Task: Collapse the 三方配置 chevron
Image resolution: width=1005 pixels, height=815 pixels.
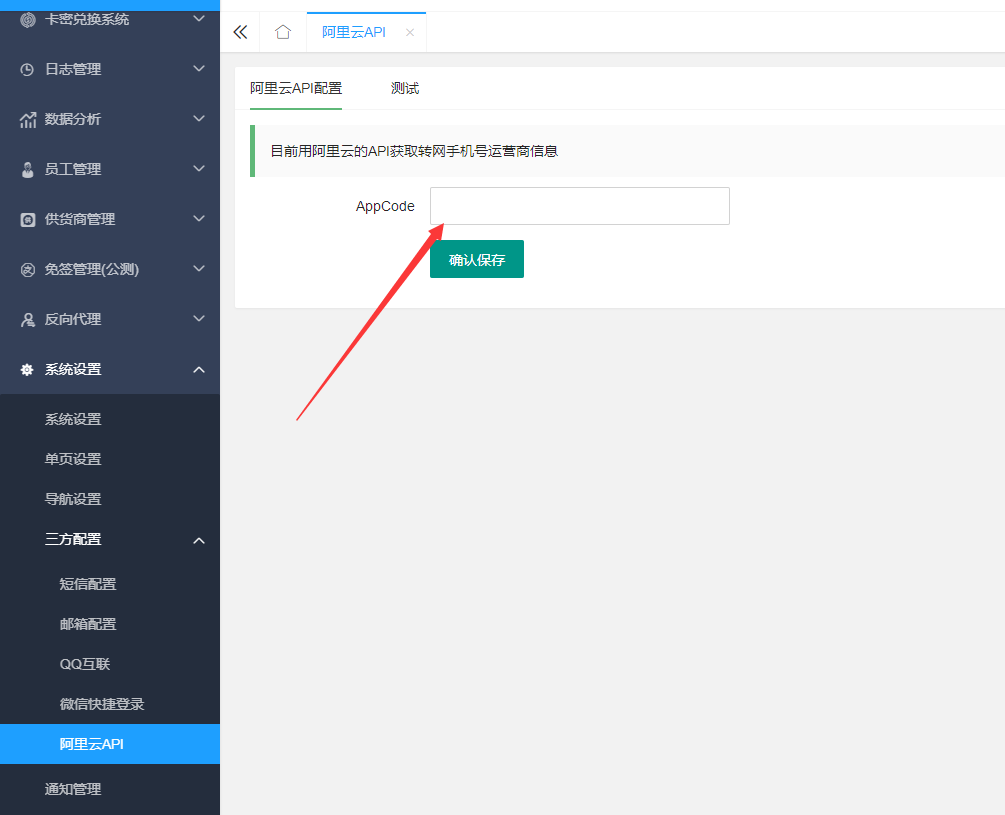Action: 199,541
